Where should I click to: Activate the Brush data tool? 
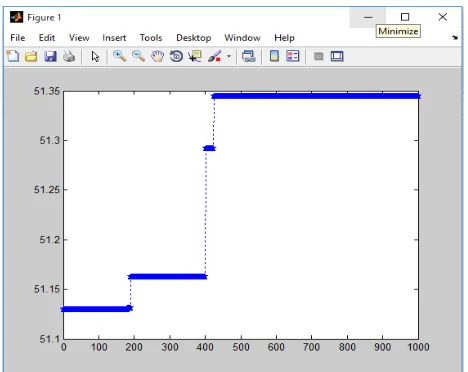[x=215, y=56]
